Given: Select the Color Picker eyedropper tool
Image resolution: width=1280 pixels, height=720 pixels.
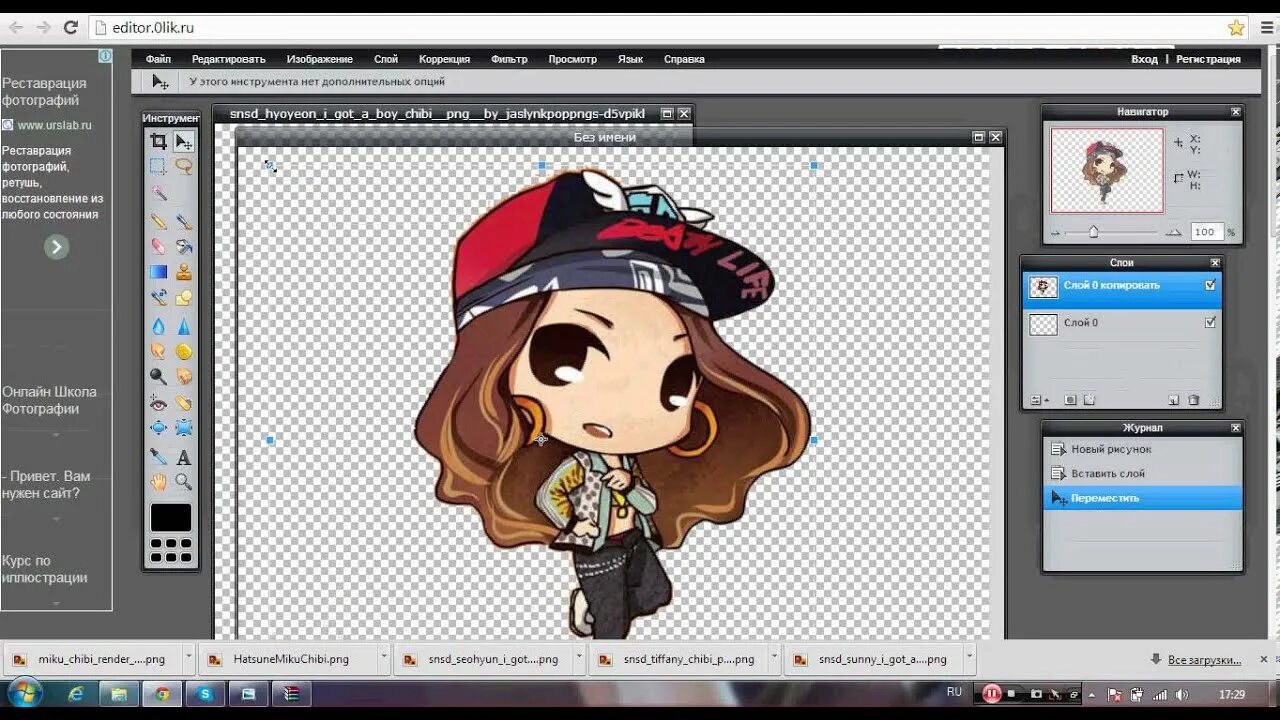Looking at the screenshot, I should pyautogui.click(x=158, y=457).
